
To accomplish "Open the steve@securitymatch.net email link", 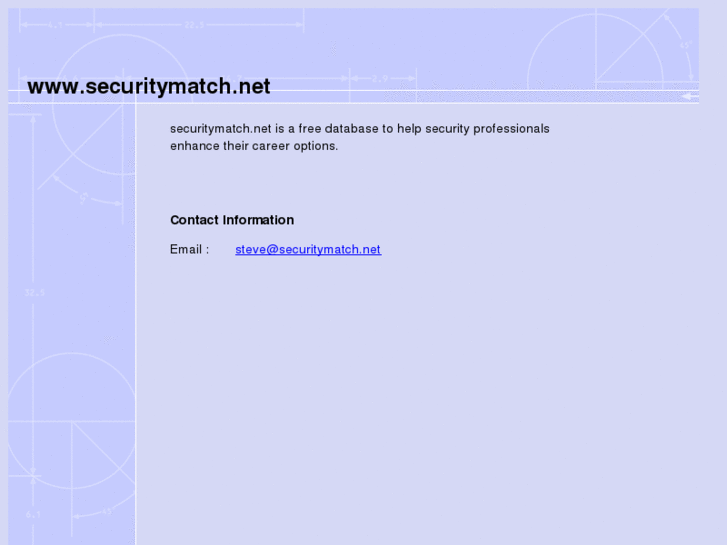I will pos(308,250).
